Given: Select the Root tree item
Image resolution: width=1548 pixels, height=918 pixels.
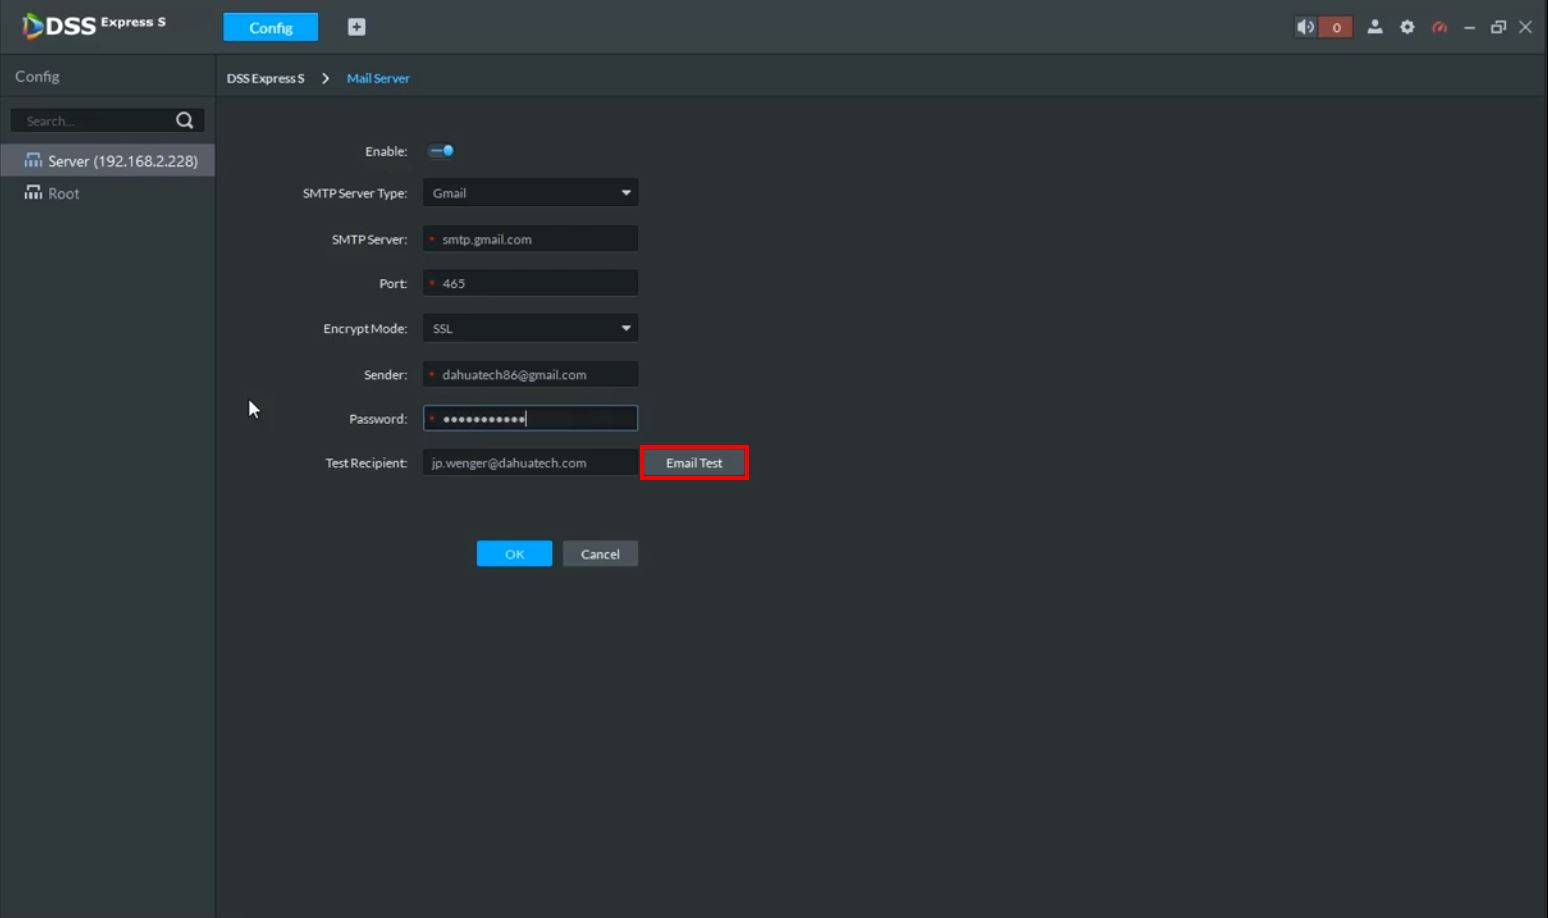Looking at the screenshot, I should 108,193.
